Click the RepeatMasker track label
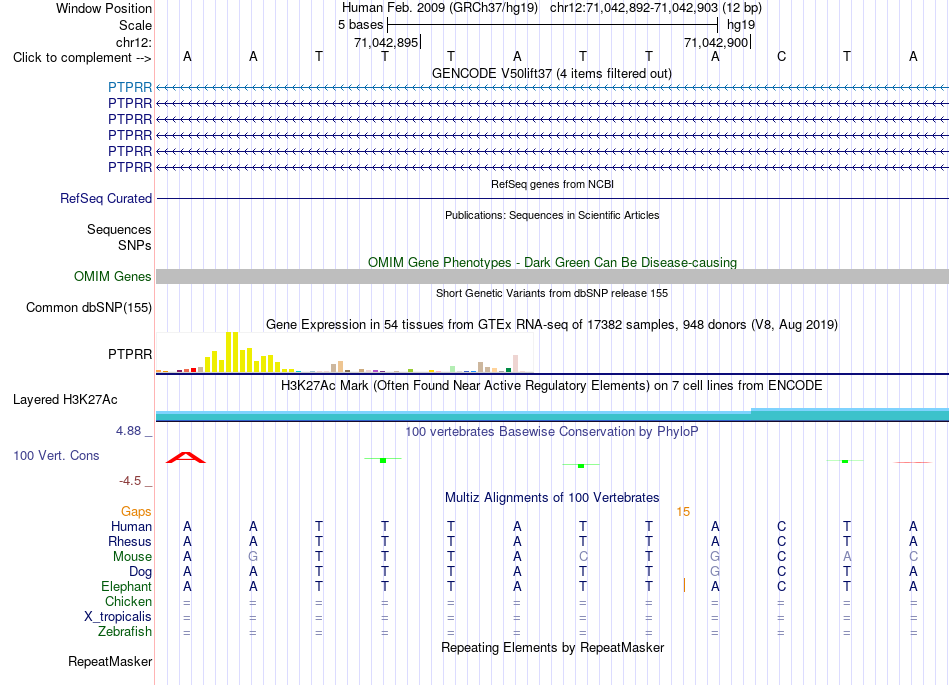This screenshot has width=950, height=685. pyautogui.click(x=110, y=661)
